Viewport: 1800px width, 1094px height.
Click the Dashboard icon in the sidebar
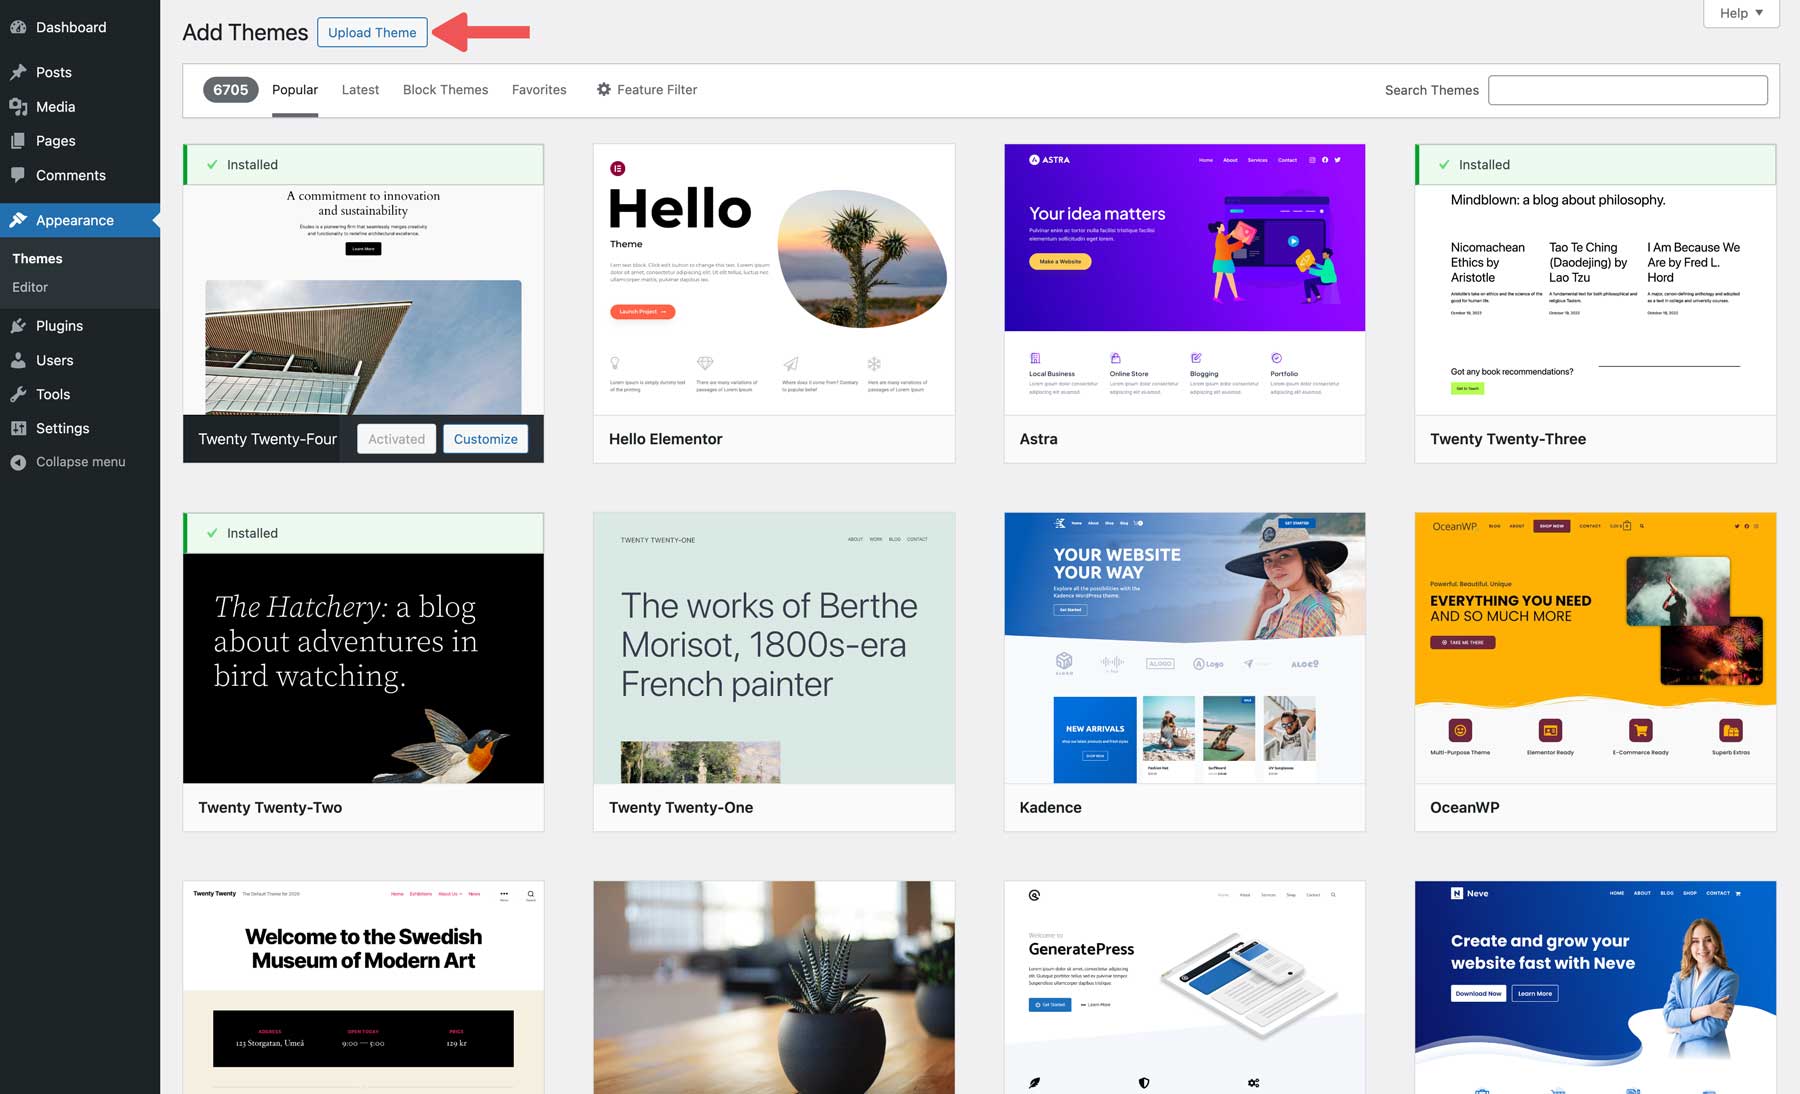tap(18, 27)
